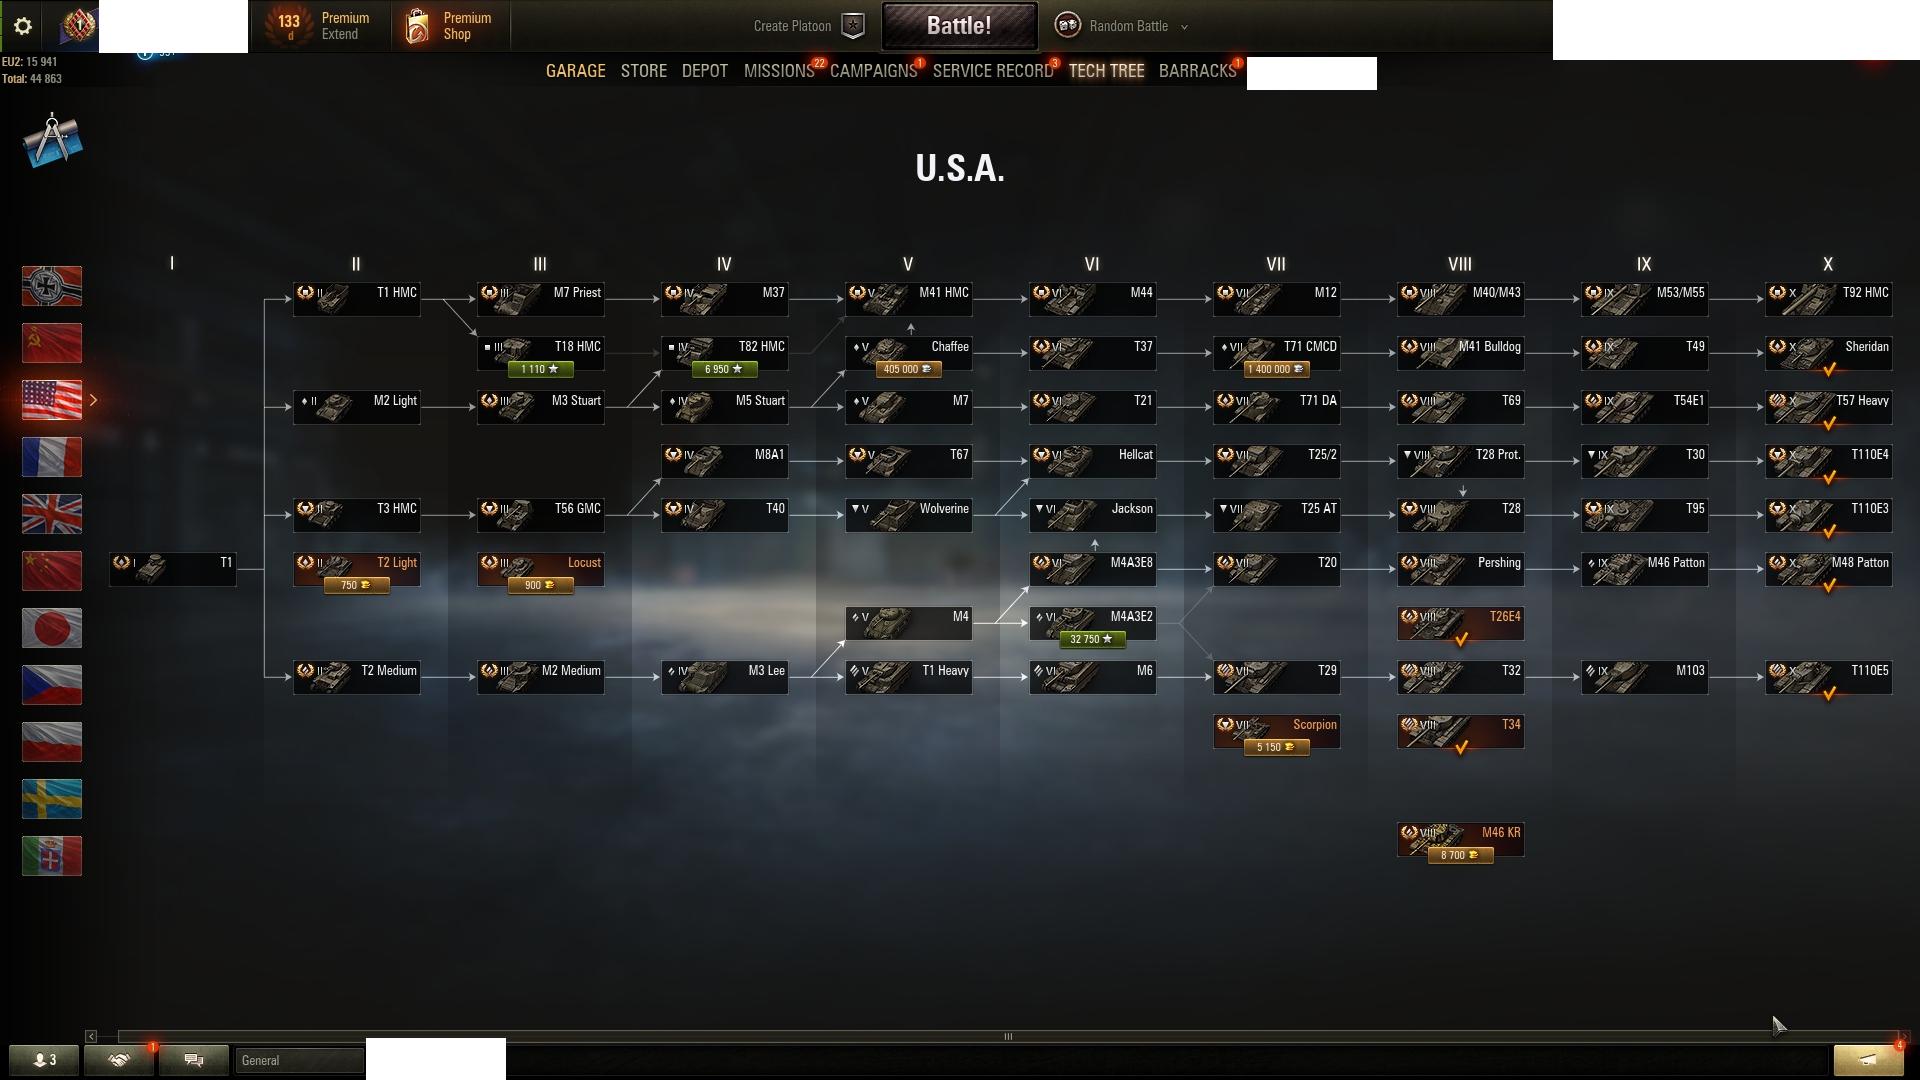Expand the Random Battle mode dropdown
Image resolution: width=1920 pixels, height=1080 pixels.
1122,26
